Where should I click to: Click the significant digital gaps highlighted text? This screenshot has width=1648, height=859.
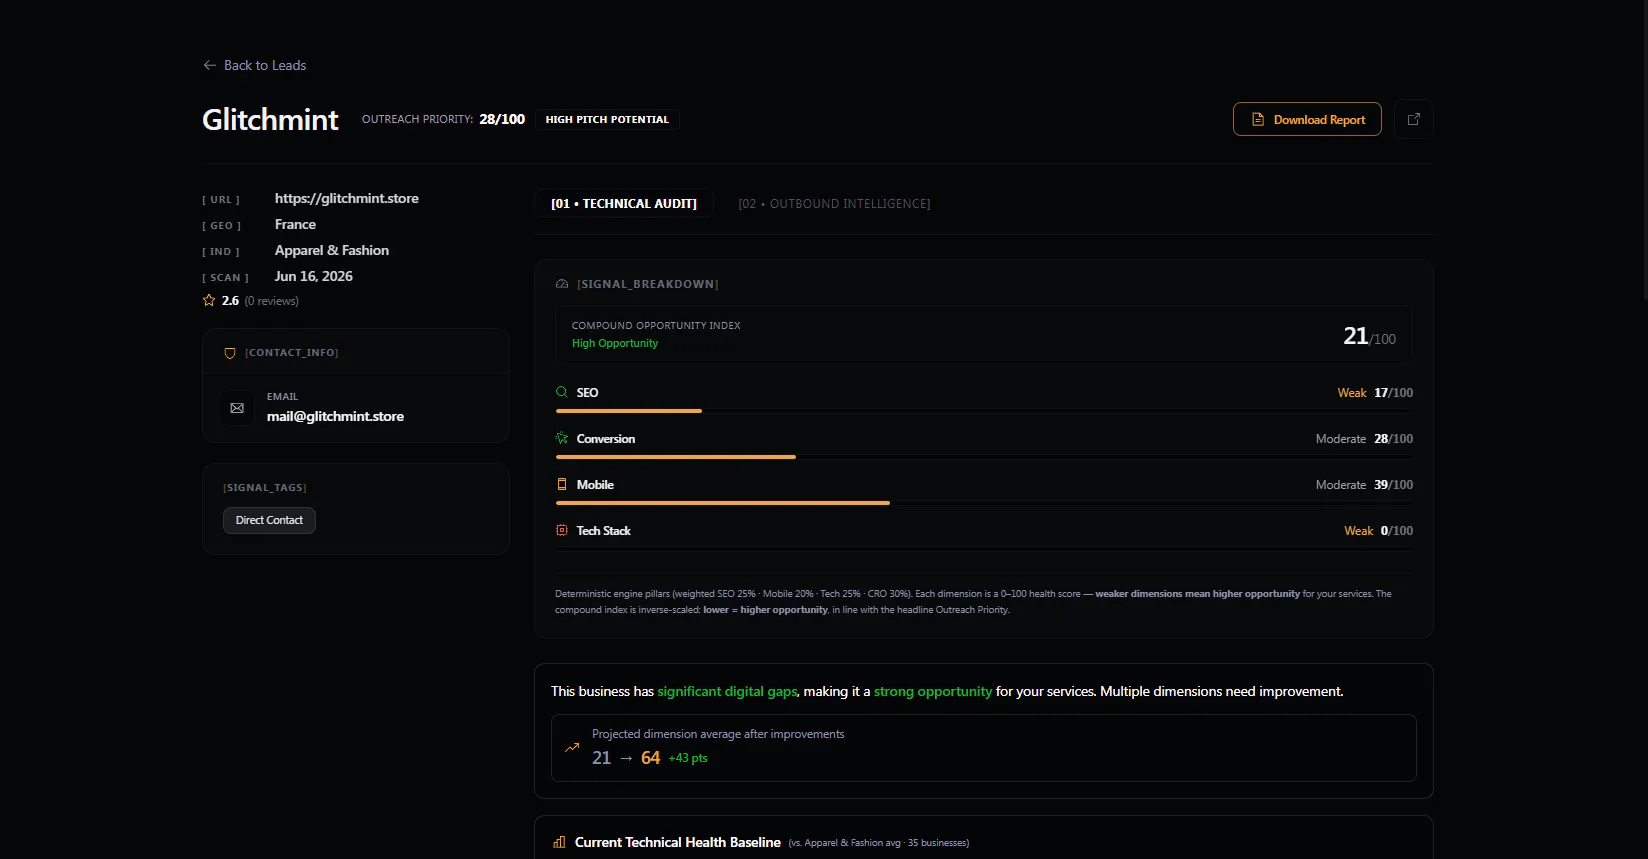(x=727, y=691)
